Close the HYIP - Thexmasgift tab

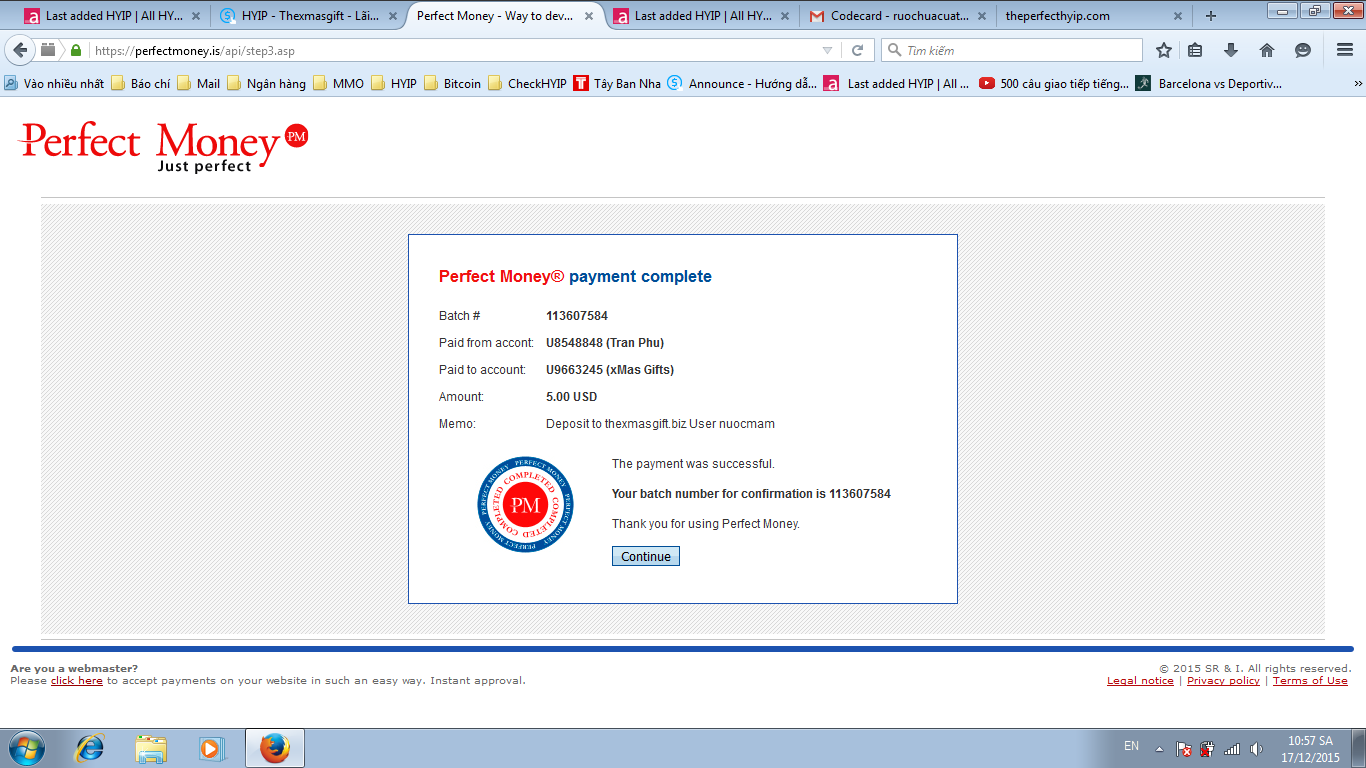[392, 16]
